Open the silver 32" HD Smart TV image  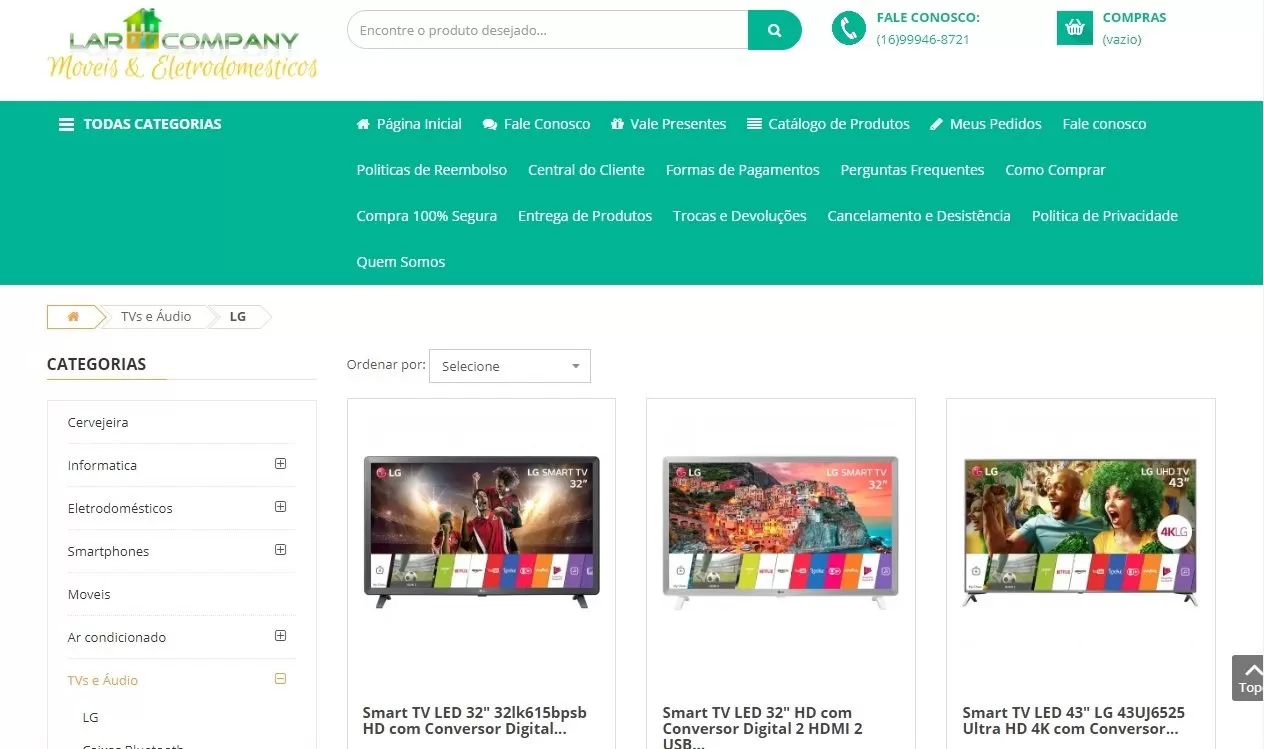tap(781, 531)
